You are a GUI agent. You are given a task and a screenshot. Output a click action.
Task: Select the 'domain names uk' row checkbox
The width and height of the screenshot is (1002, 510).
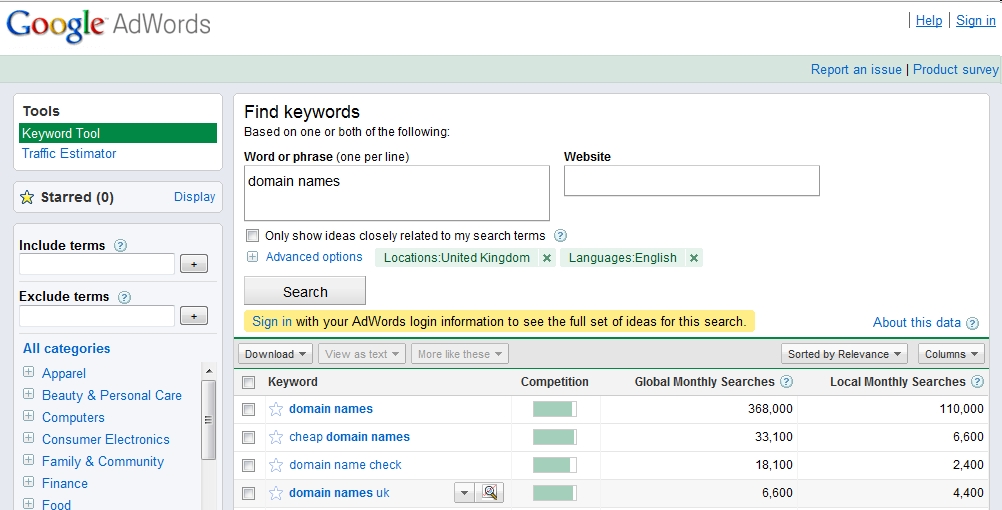pos(249,493)
